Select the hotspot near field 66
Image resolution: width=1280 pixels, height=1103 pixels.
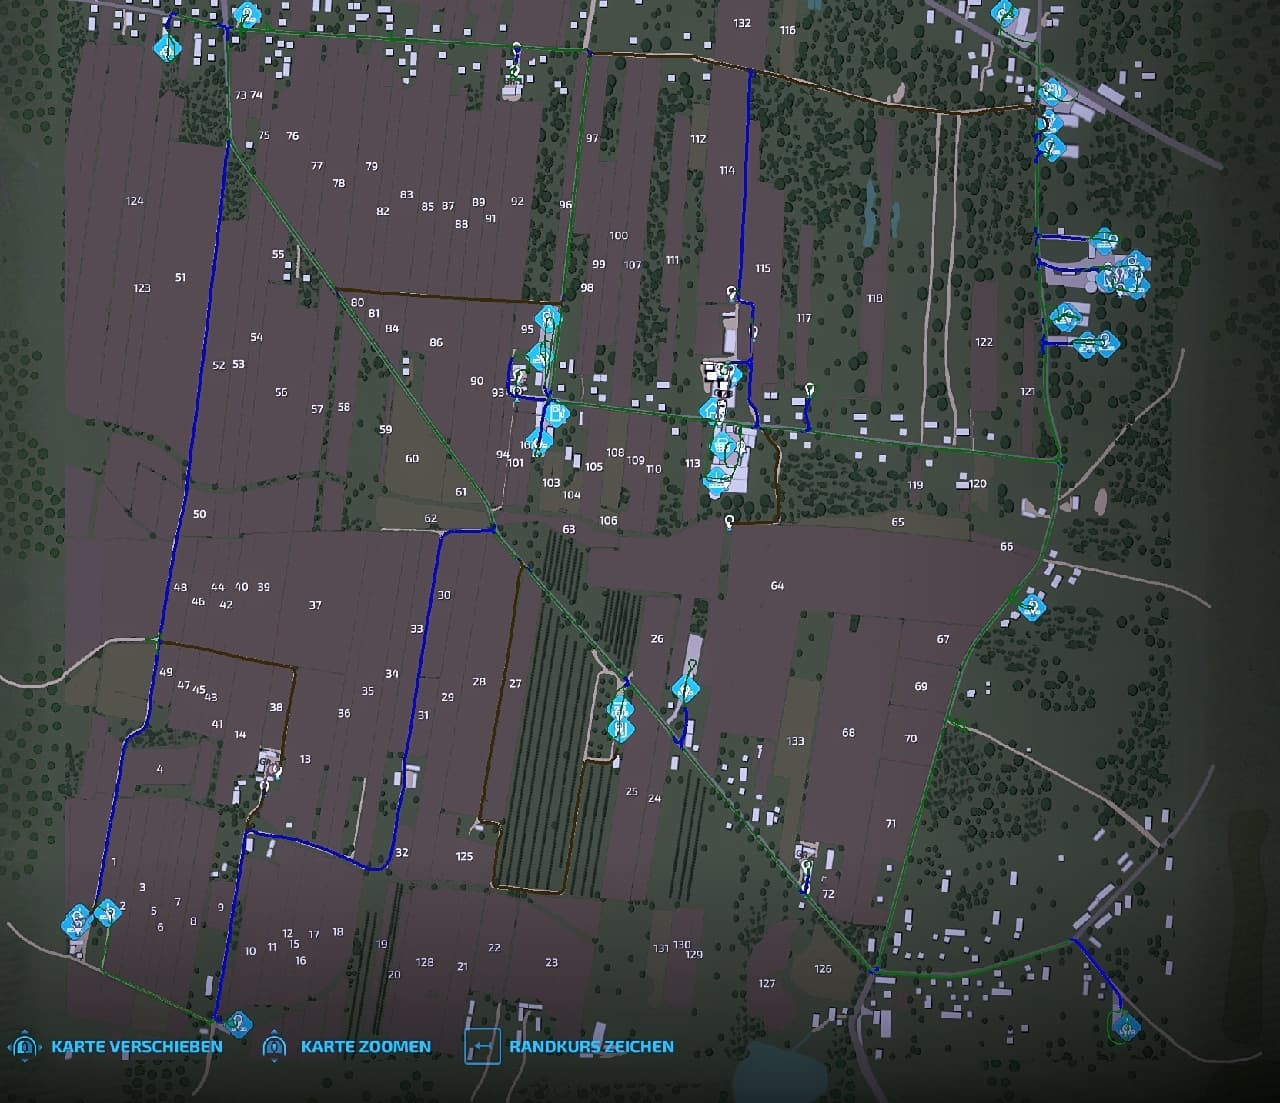click(1032, 606)
